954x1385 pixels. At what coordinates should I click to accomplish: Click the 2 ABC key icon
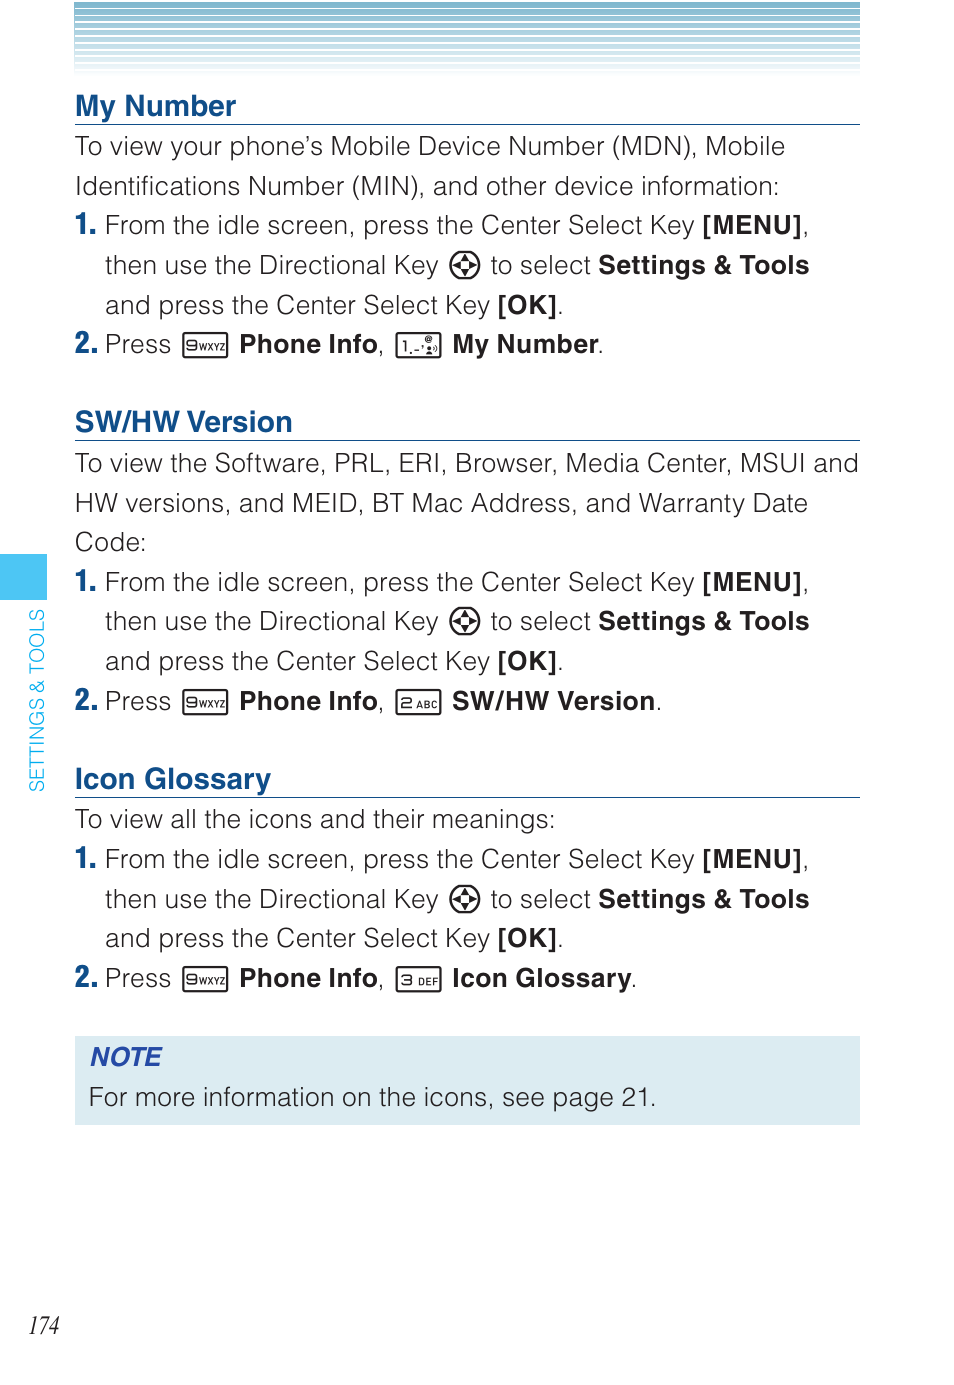pyautogui.click(x=418, y=702)
